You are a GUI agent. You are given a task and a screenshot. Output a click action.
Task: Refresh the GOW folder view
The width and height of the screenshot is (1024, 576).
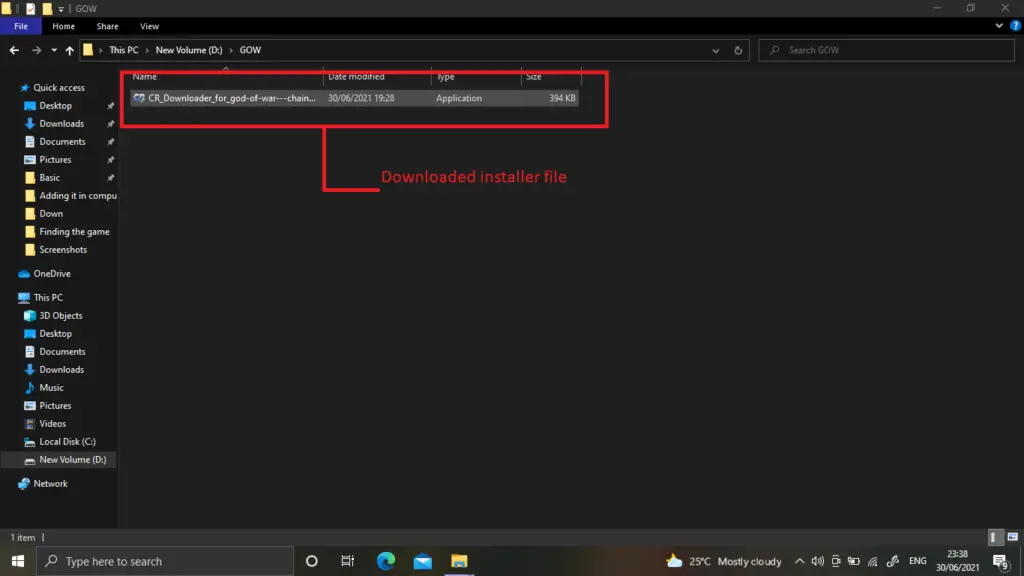(738, 50)
